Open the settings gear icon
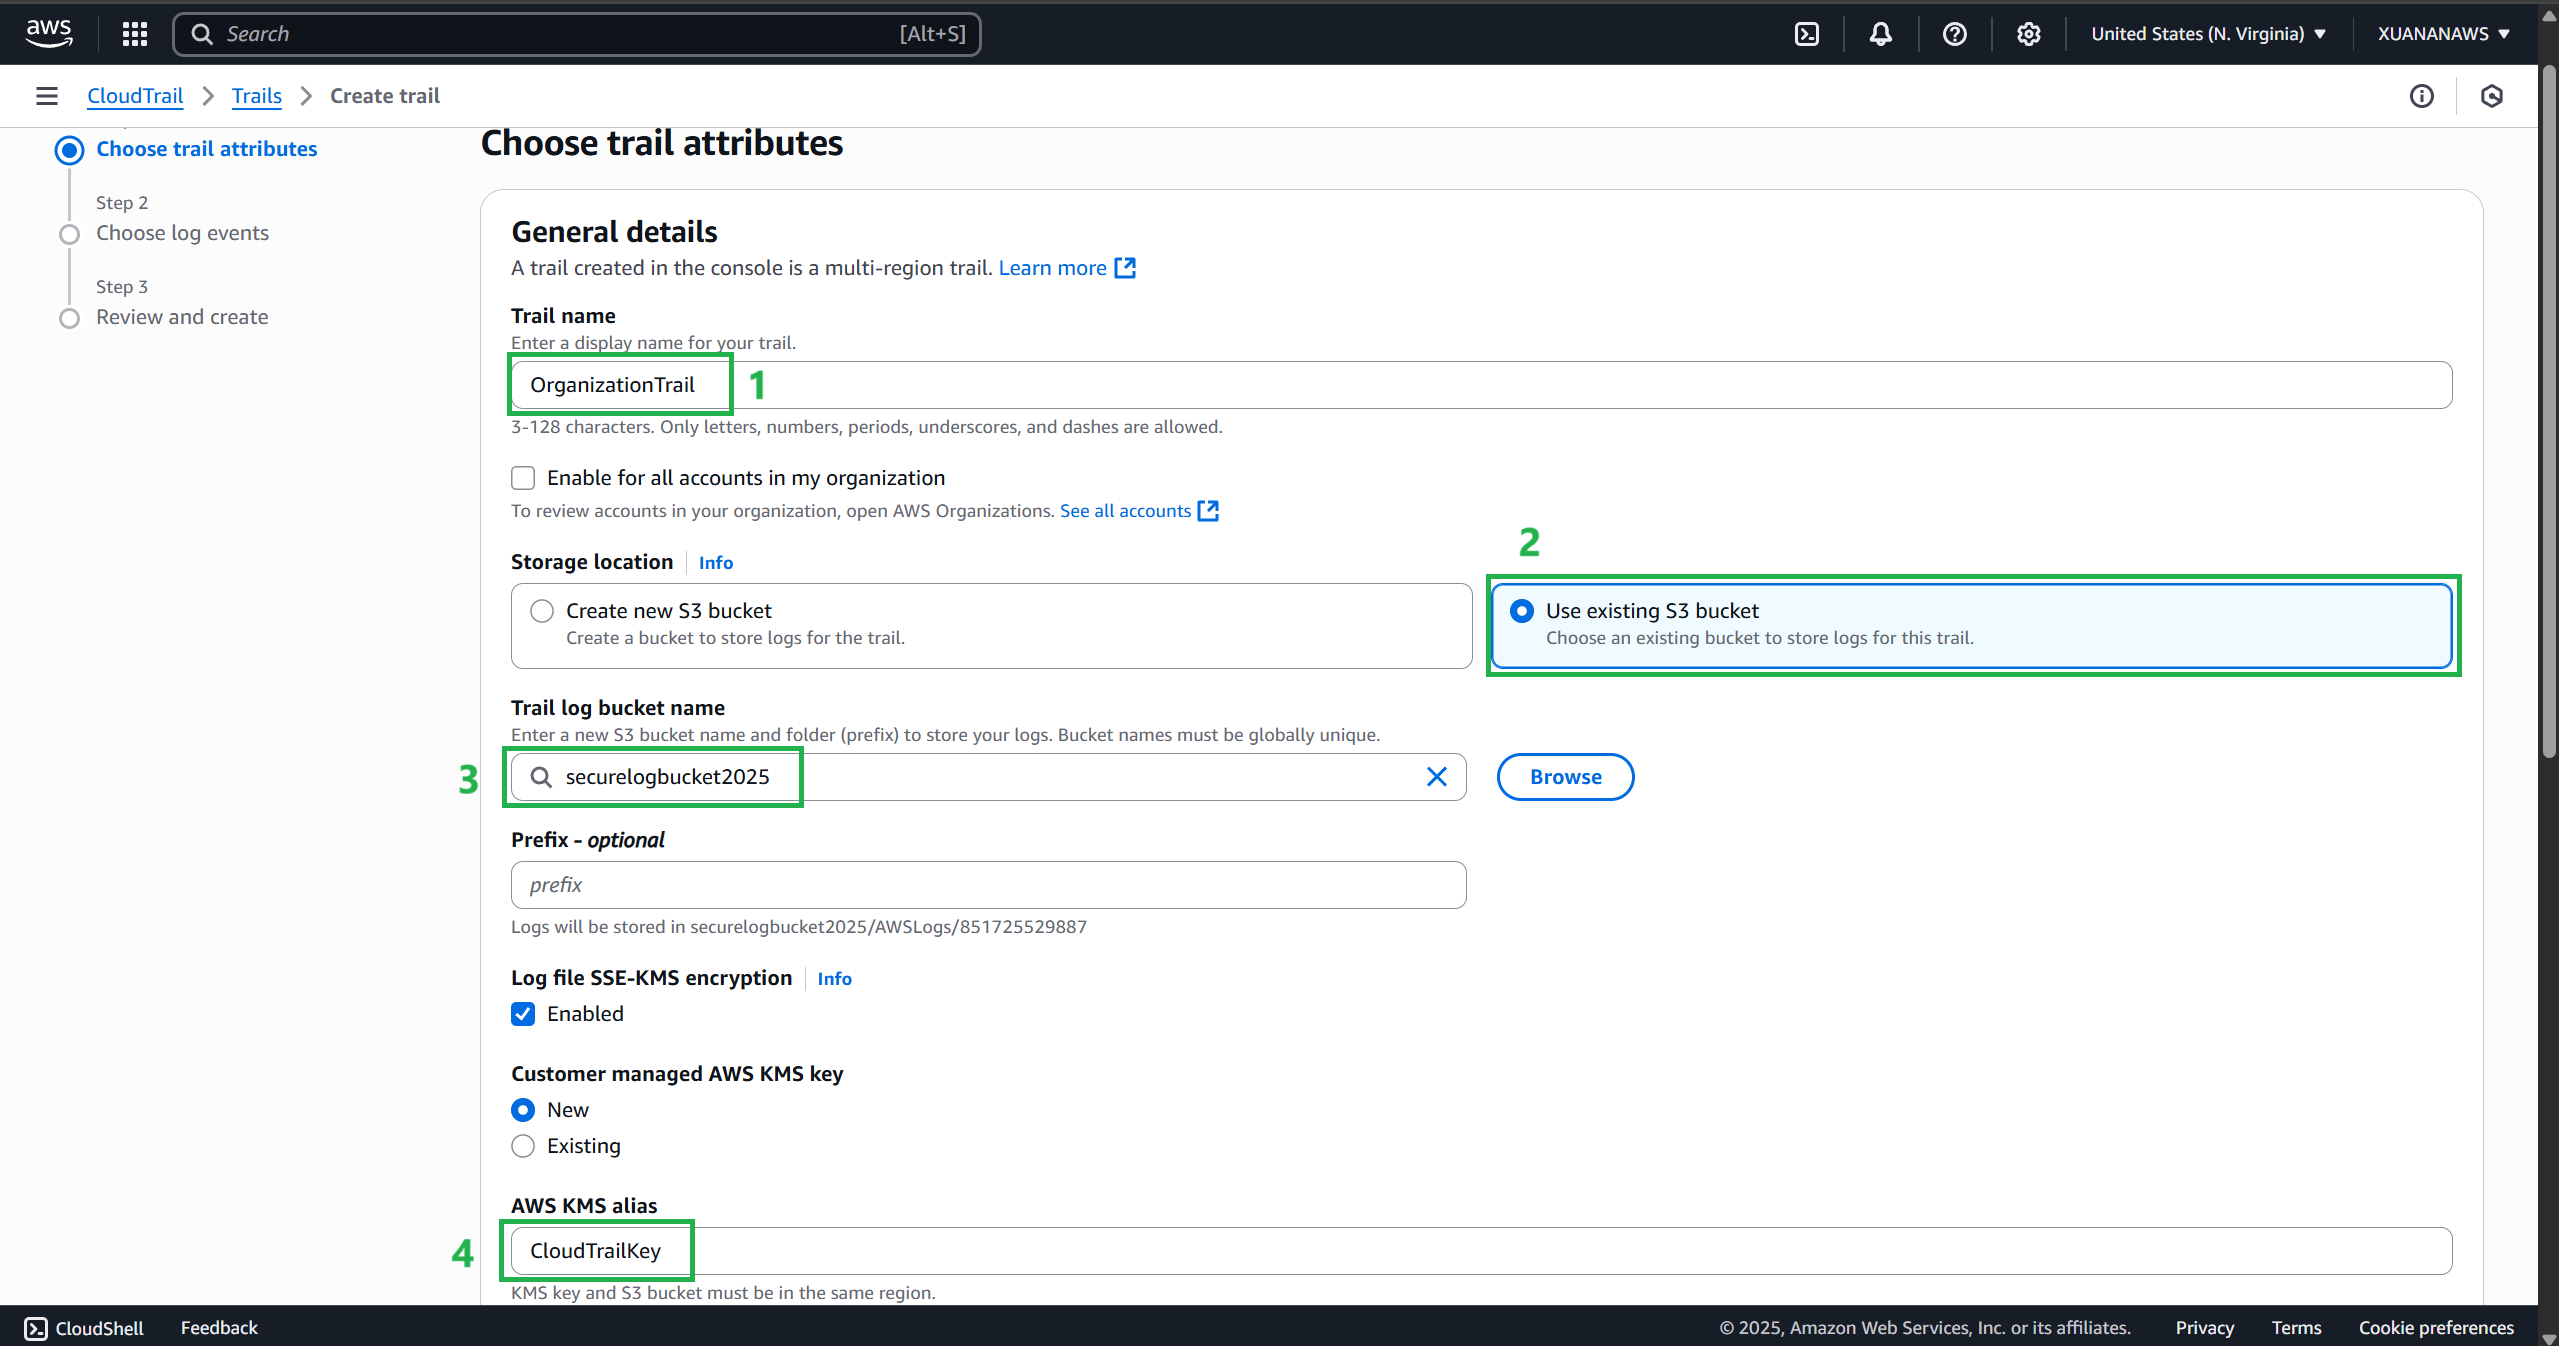 [2028, 34]
